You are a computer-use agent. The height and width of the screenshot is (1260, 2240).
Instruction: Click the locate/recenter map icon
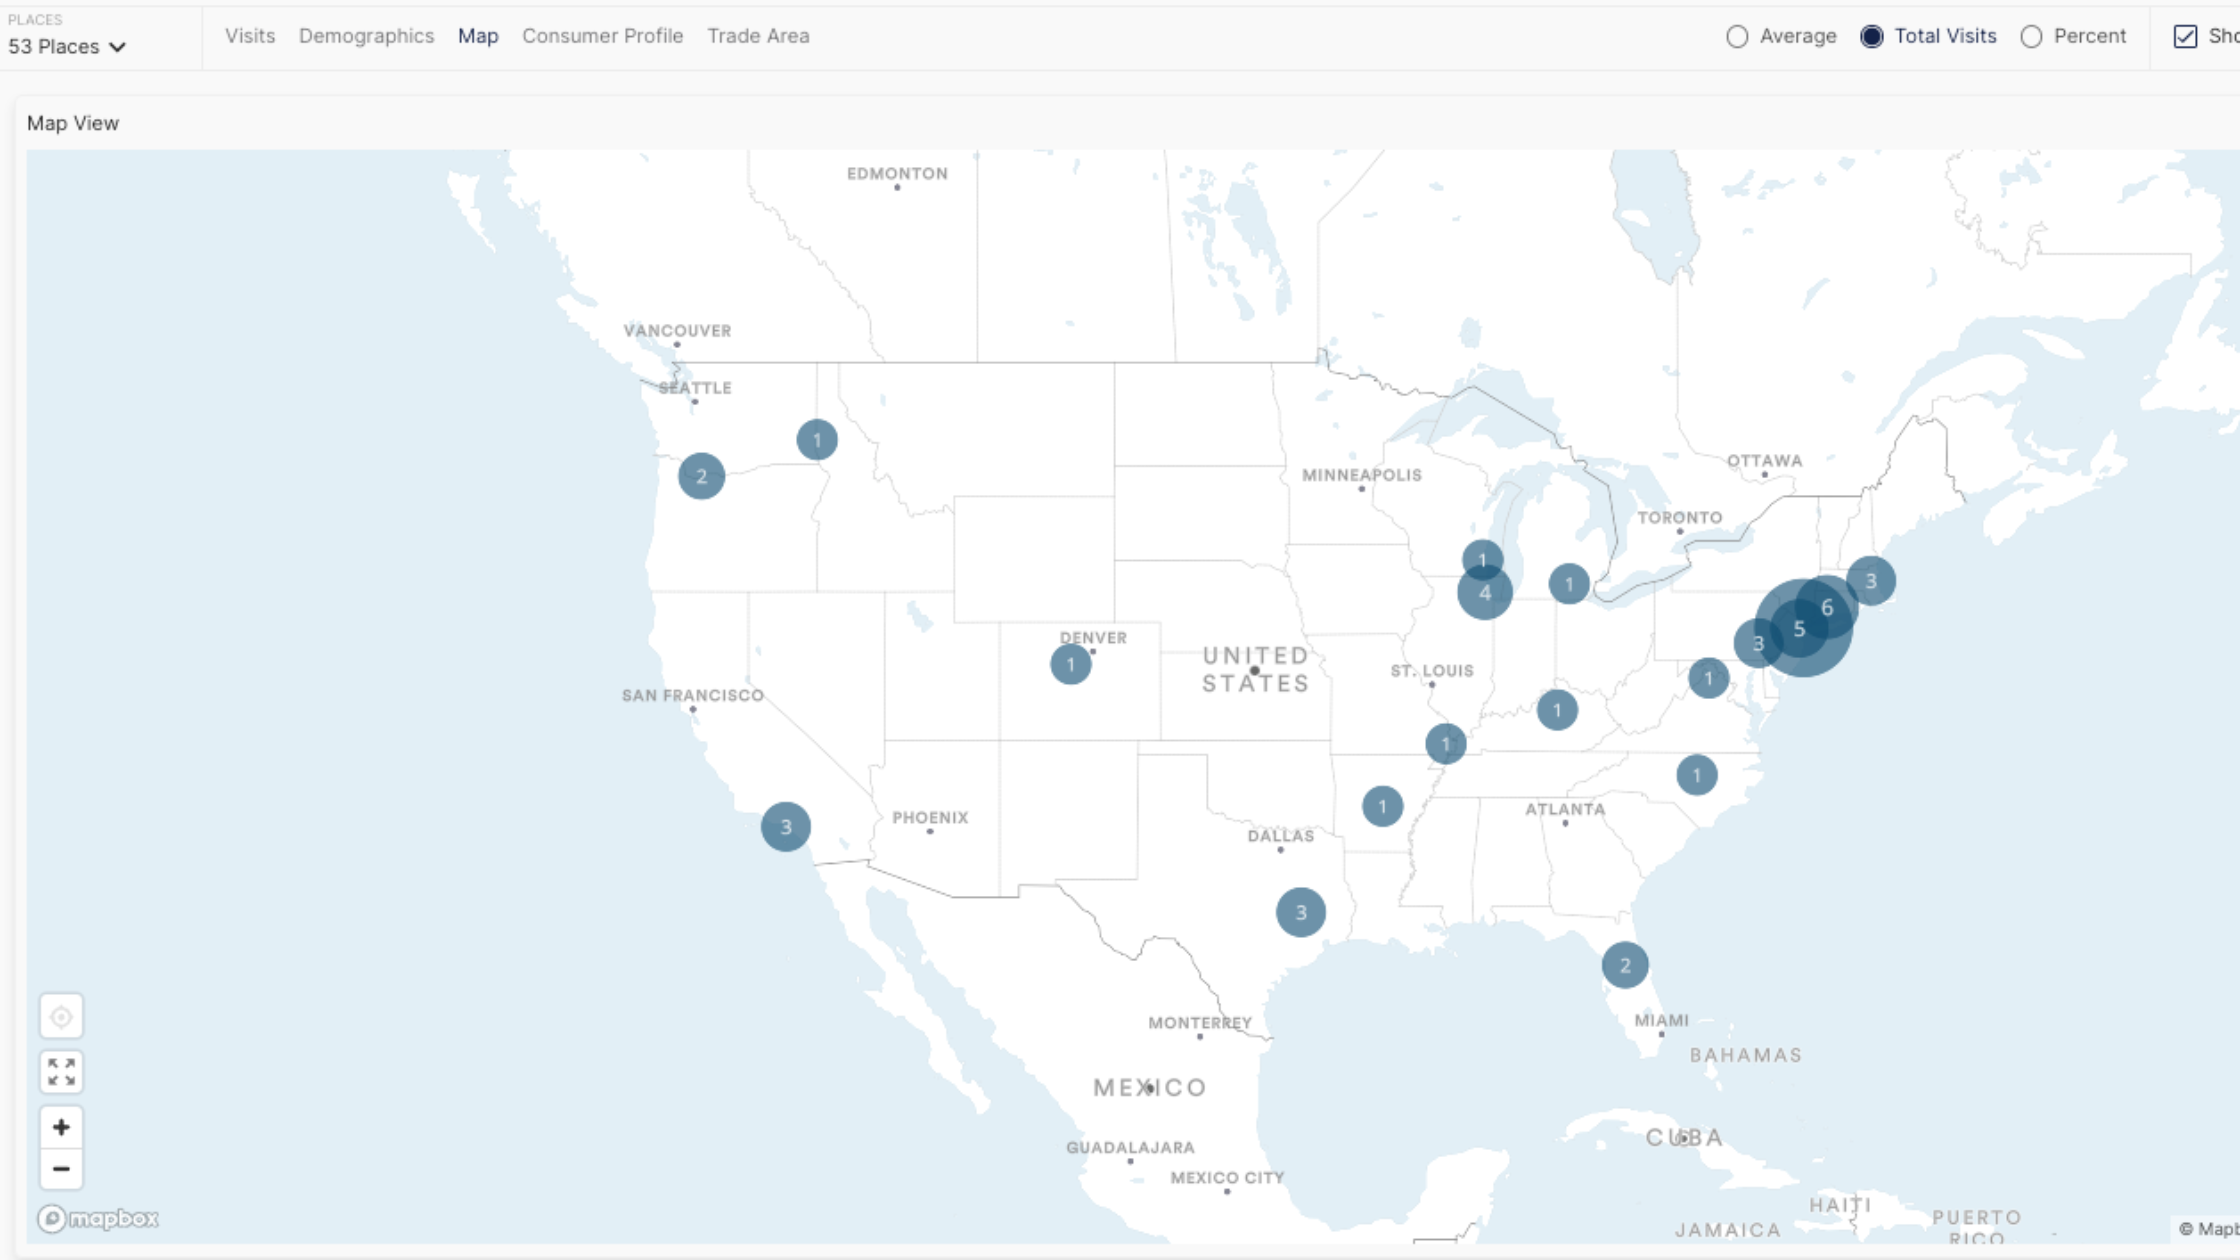click(x=61, y=1017)
